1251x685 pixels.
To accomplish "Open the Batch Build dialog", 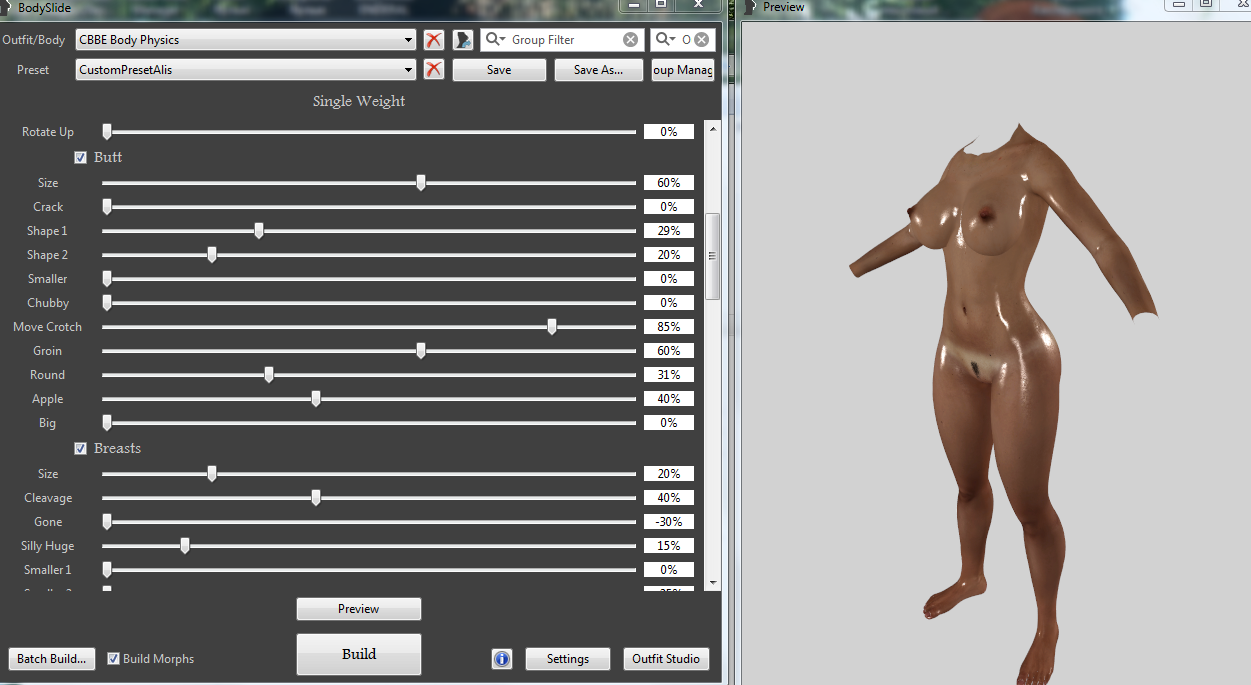I will [x=52, y=659].
